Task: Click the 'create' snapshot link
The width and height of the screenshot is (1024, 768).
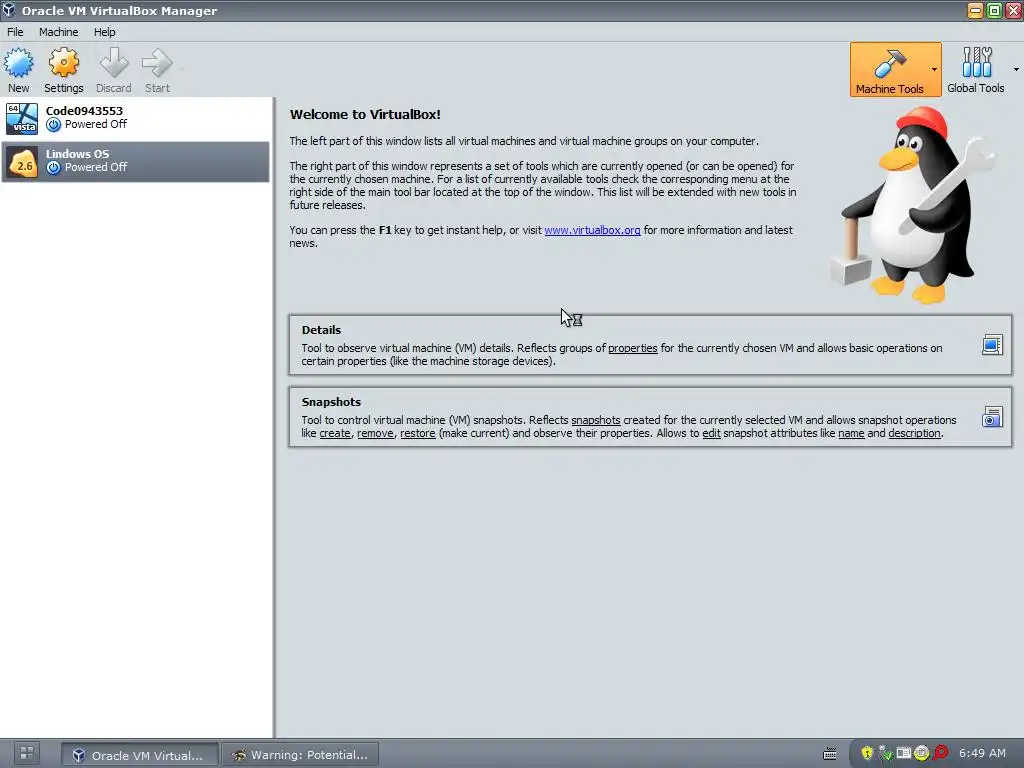Action: [335, 434]
